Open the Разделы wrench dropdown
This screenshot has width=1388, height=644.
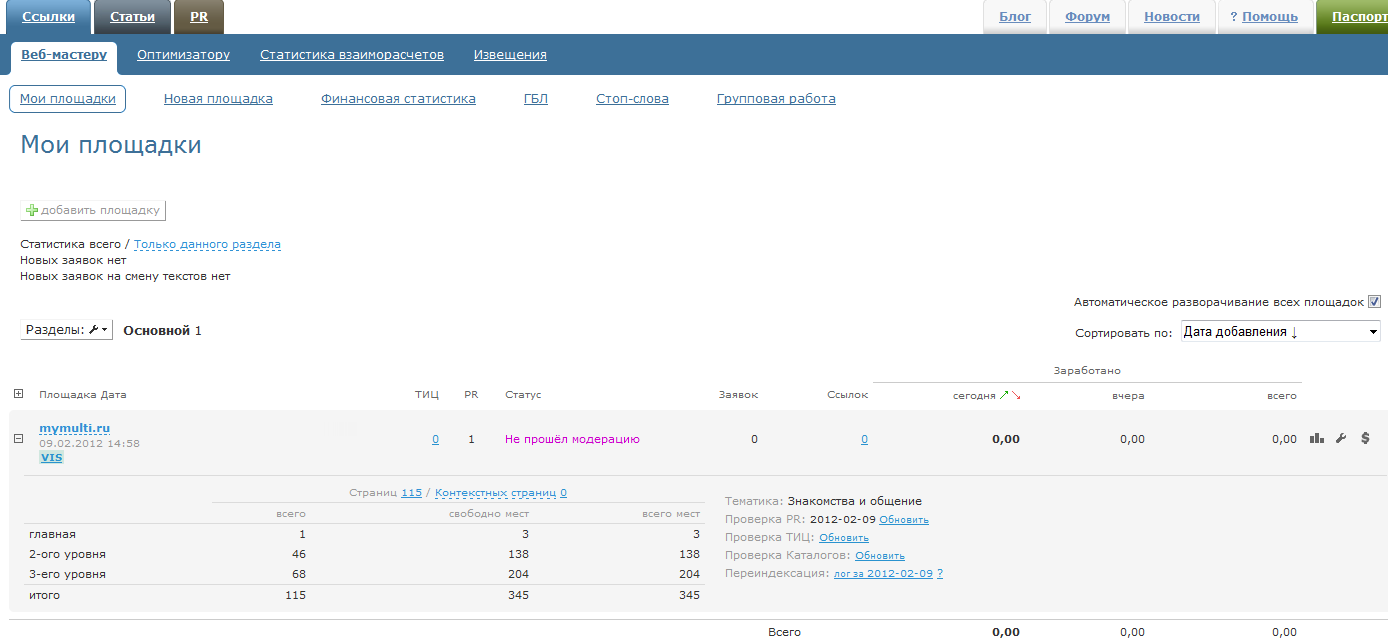(x=66, y=330)
